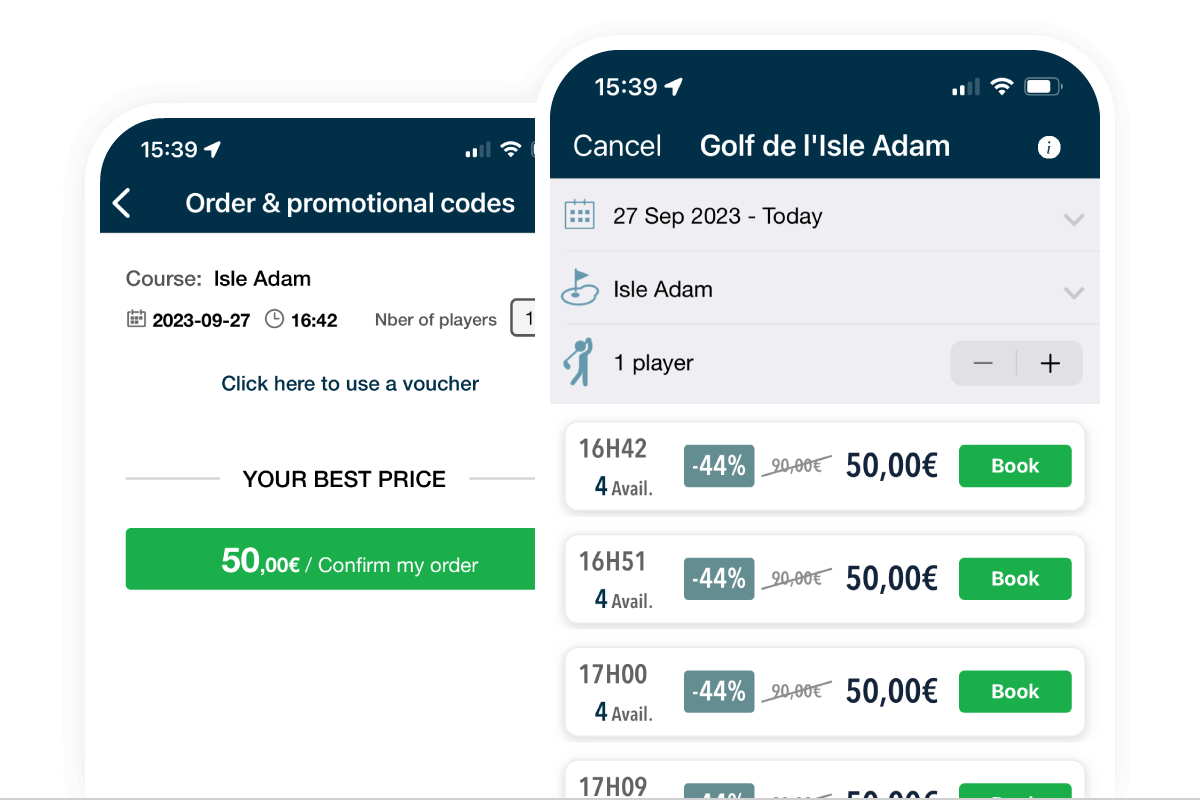Select Cancel at the top of the booking screen
This screenshot has height=800, width=1200.
point(616,146)
